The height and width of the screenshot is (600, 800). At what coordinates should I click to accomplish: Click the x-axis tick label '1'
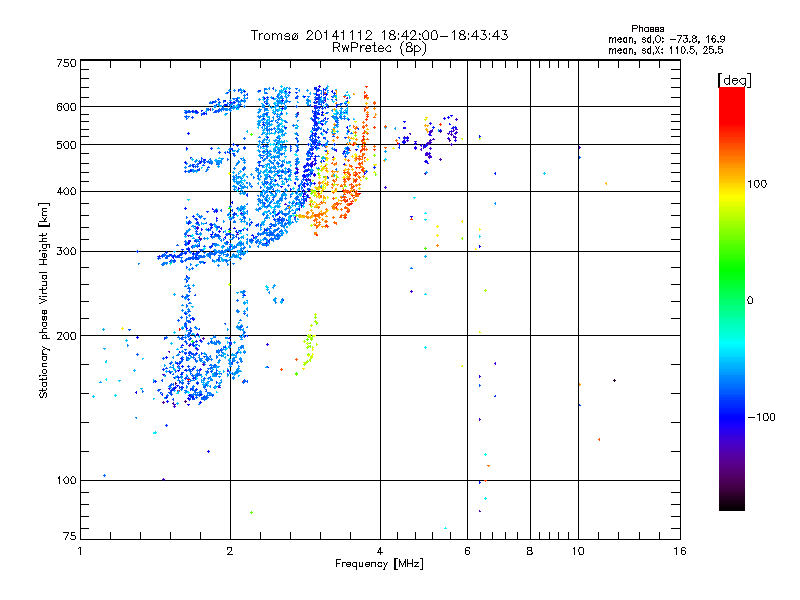point(80,551)
